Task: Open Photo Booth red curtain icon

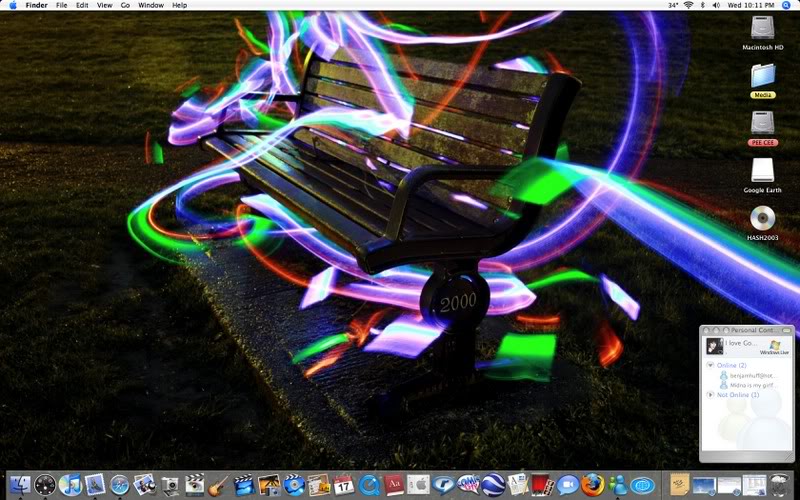Action: coord(542,485)
